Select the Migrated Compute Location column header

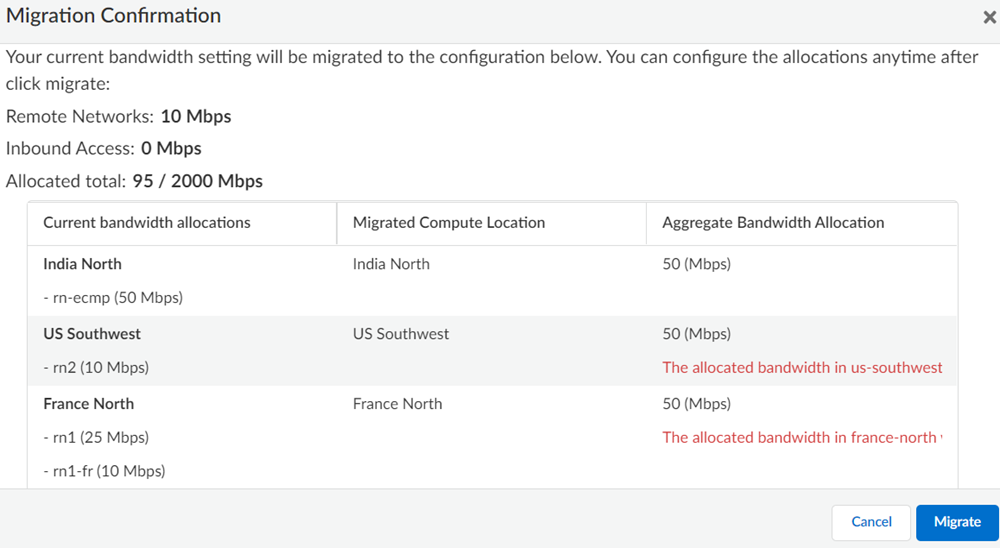click(x=449, y=223)
